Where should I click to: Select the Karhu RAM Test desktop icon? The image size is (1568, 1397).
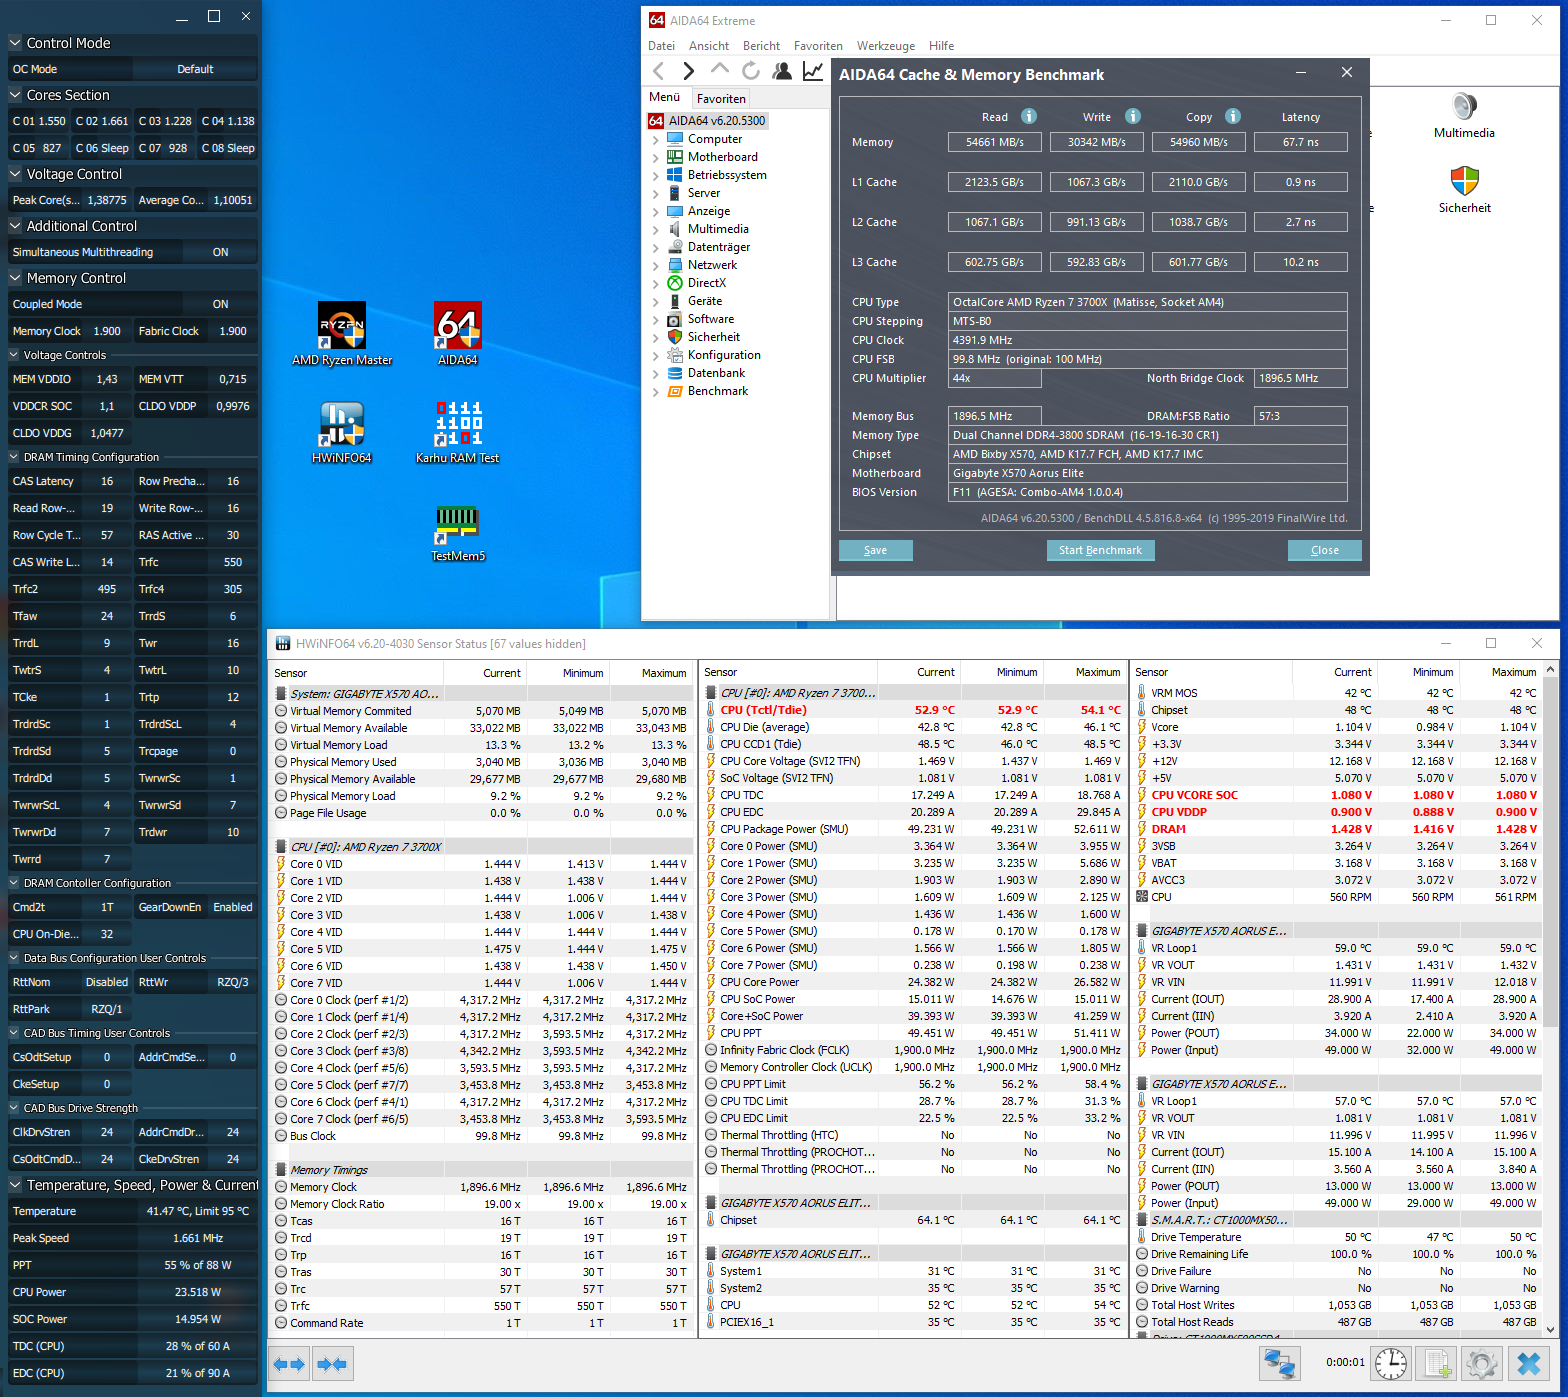pyautogui.click(x=458, y=432)
